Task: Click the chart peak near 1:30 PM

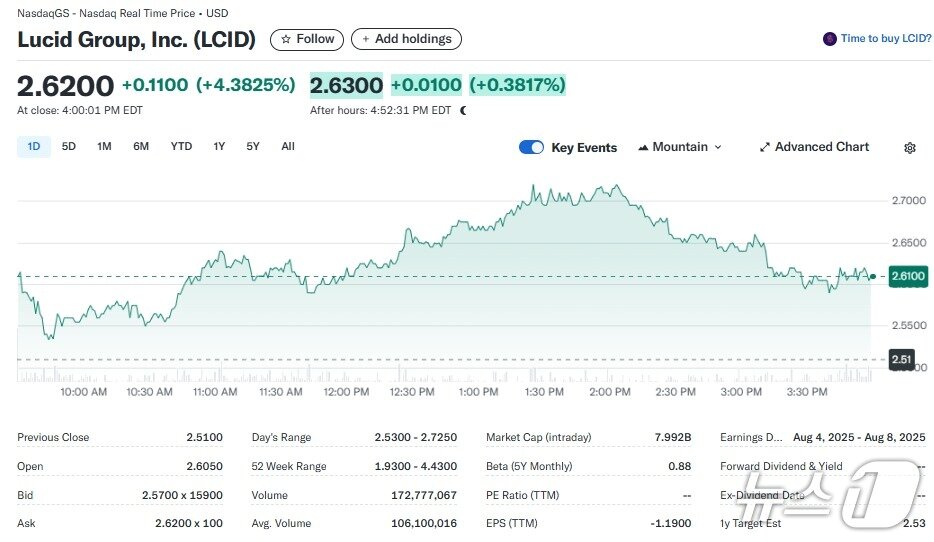Action: 533,186
